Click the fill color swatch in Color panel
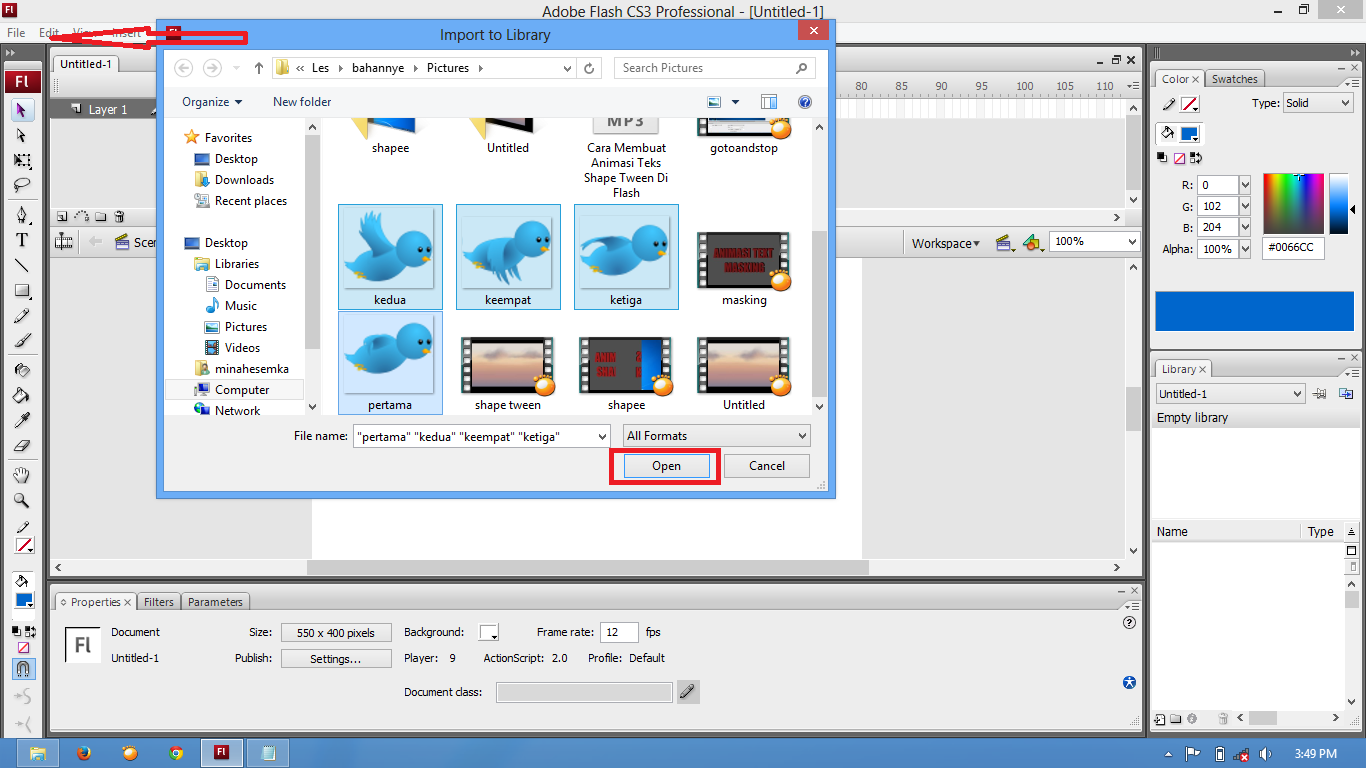Screen dimensions: 1366x768 pyautogui.click(x=1189, y=134)
